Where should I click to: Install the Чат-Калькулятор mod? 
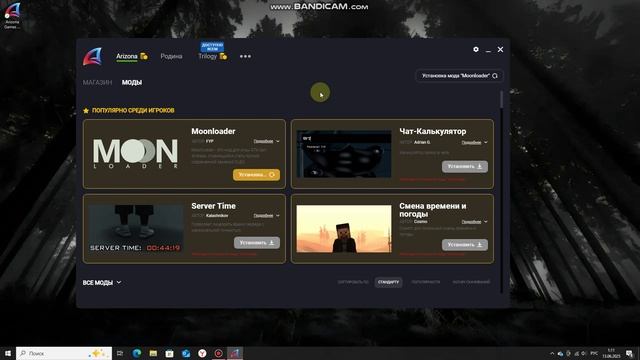464,167
